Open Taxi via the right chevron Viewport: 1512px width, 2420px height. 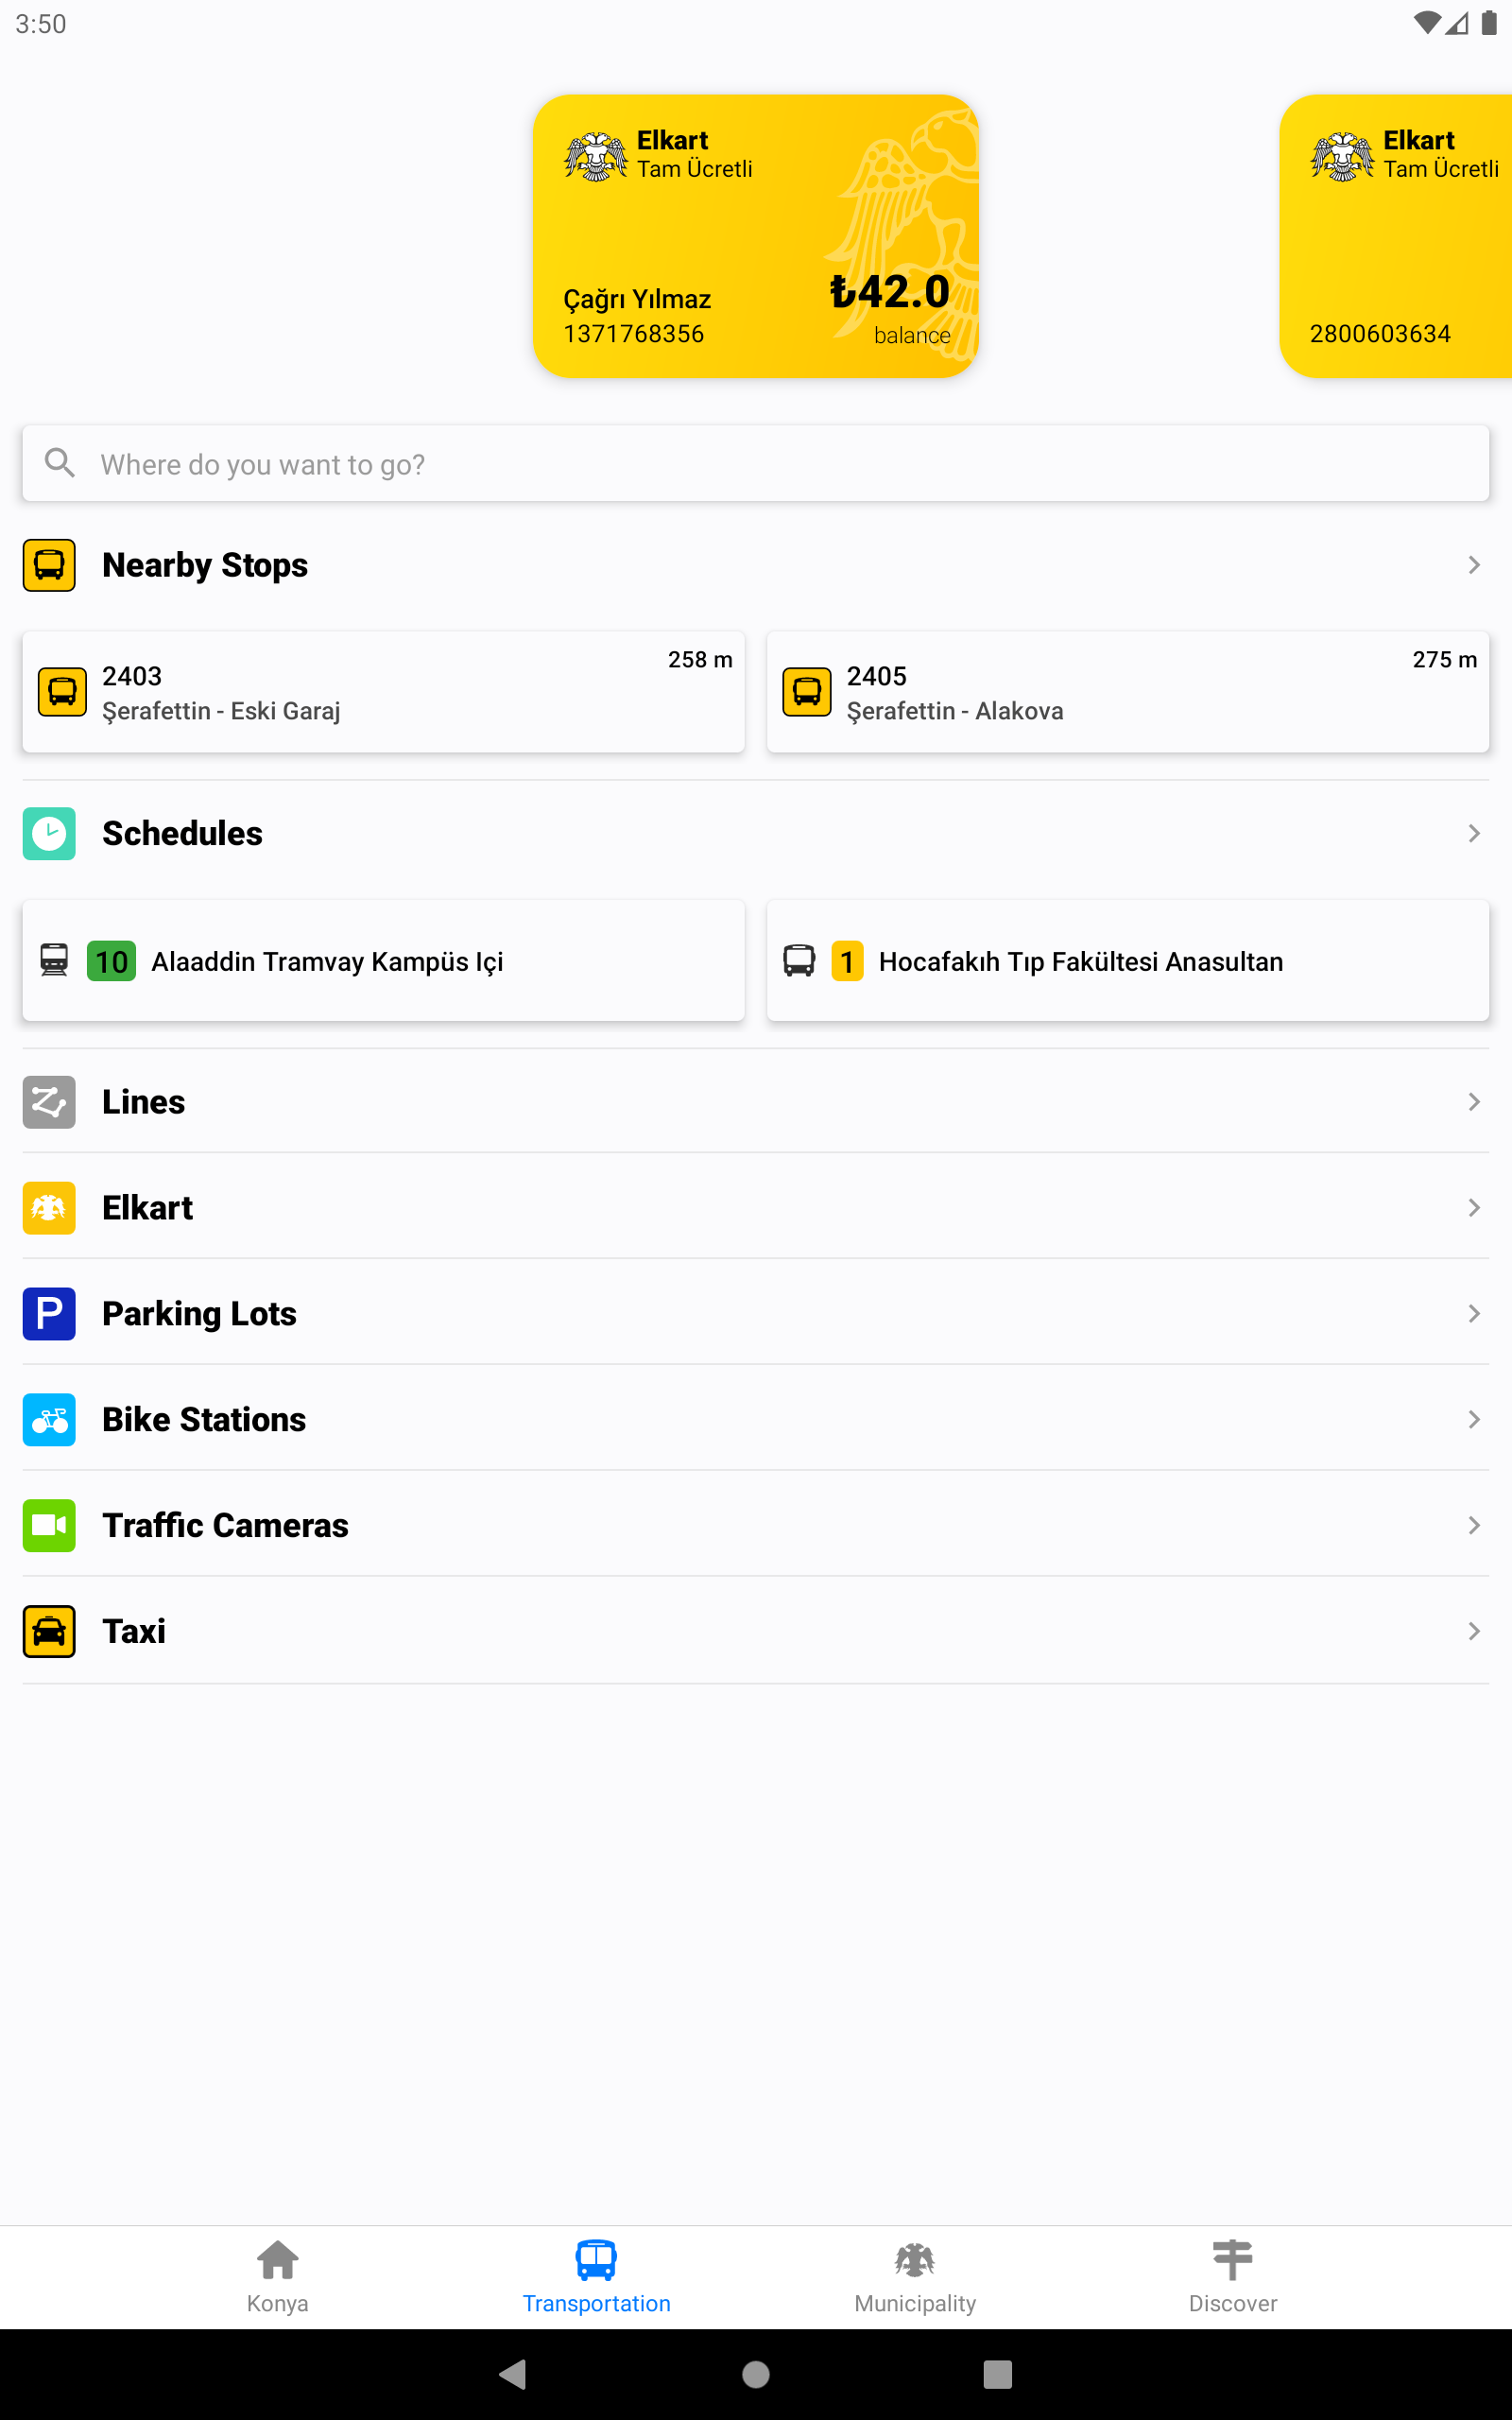[1473, 1631]
